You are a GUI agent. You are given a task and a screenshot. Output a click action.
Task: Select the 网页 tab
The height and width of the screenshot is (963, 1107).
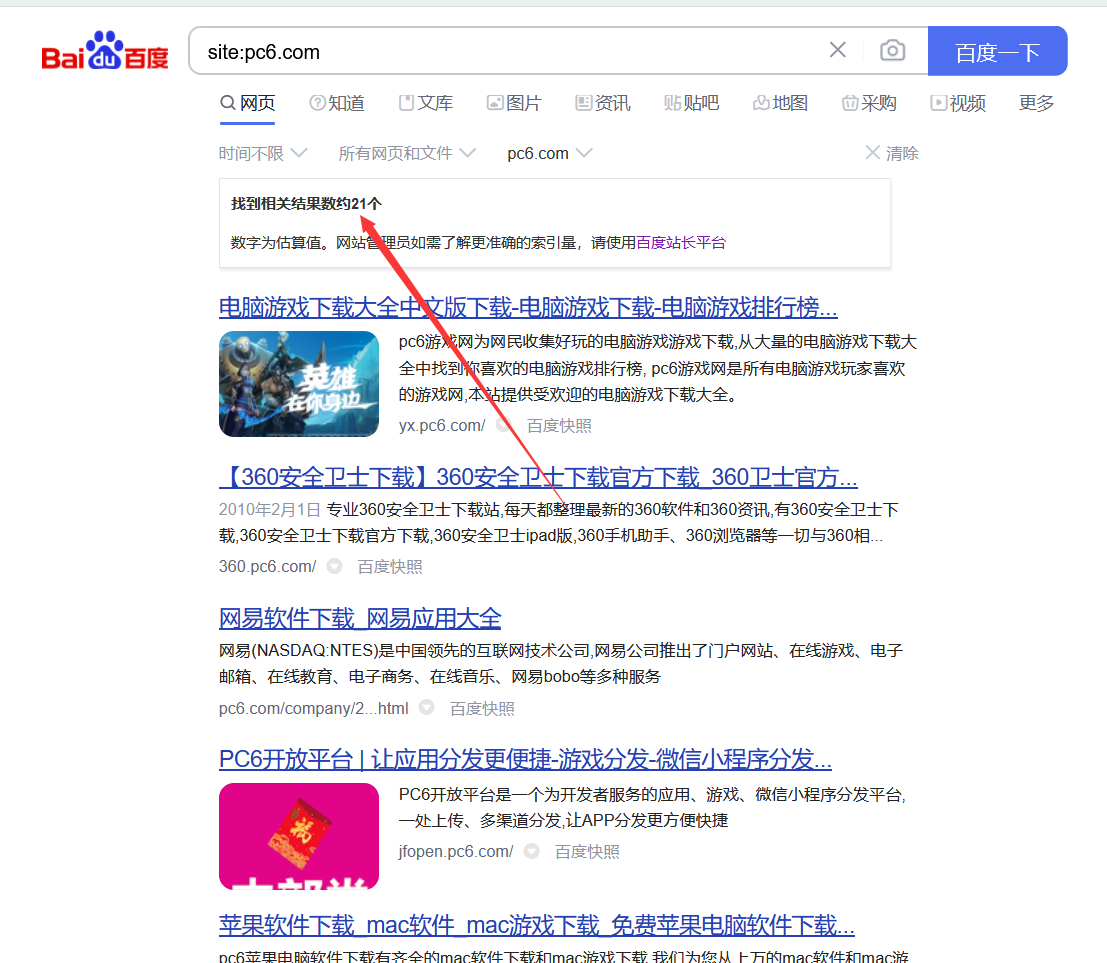click(247, 103)
